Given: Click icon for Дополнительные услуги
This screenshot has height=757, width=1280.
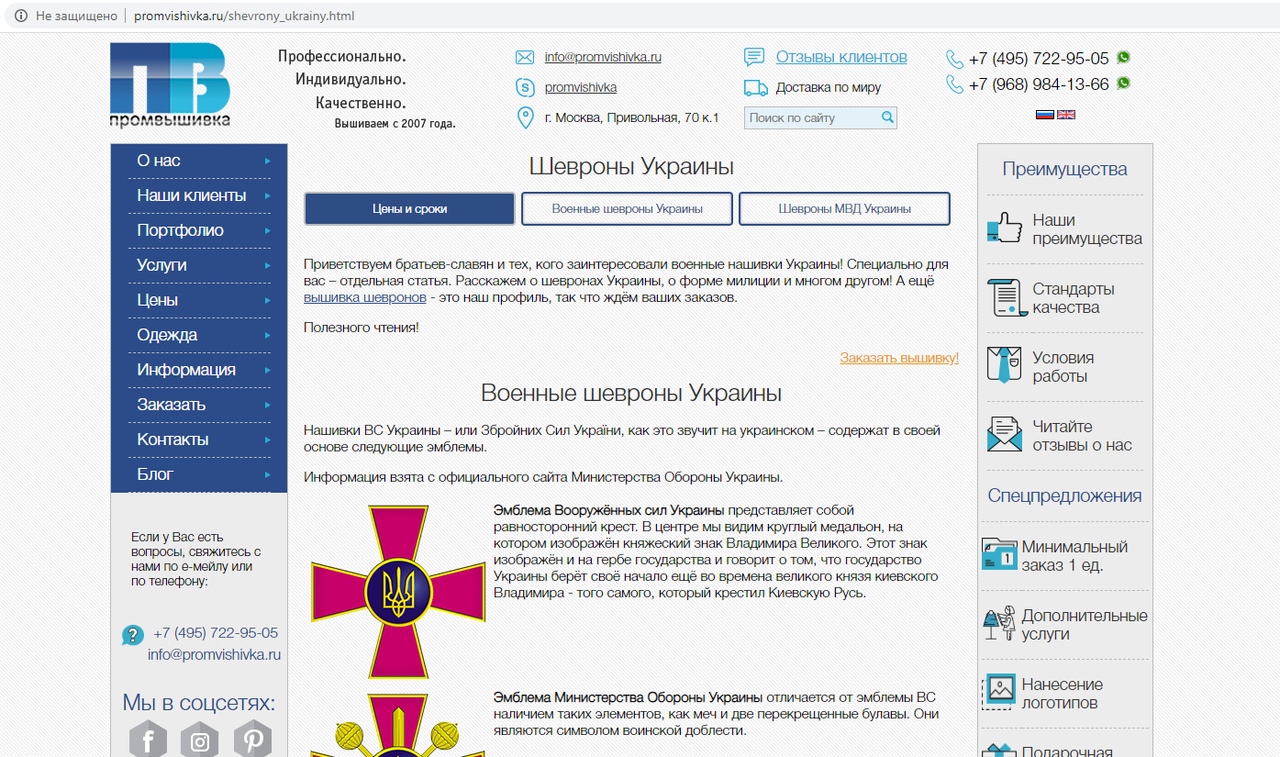Looking at the screenshot, I should [999, 623].
